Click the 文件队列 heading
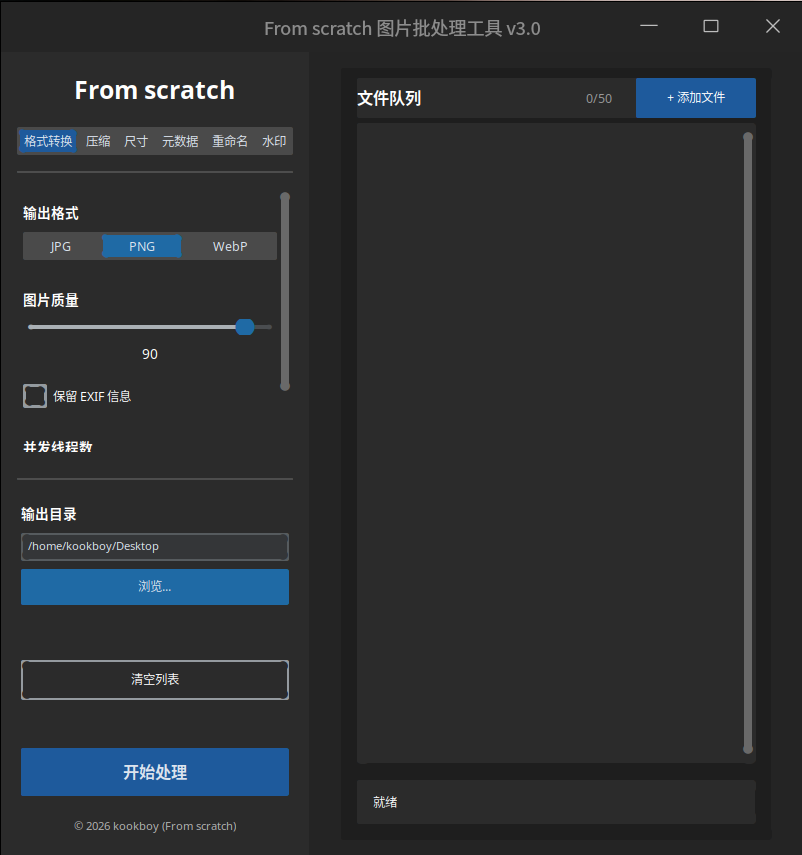Screen dimensions: 802x855 pos(389,99)
